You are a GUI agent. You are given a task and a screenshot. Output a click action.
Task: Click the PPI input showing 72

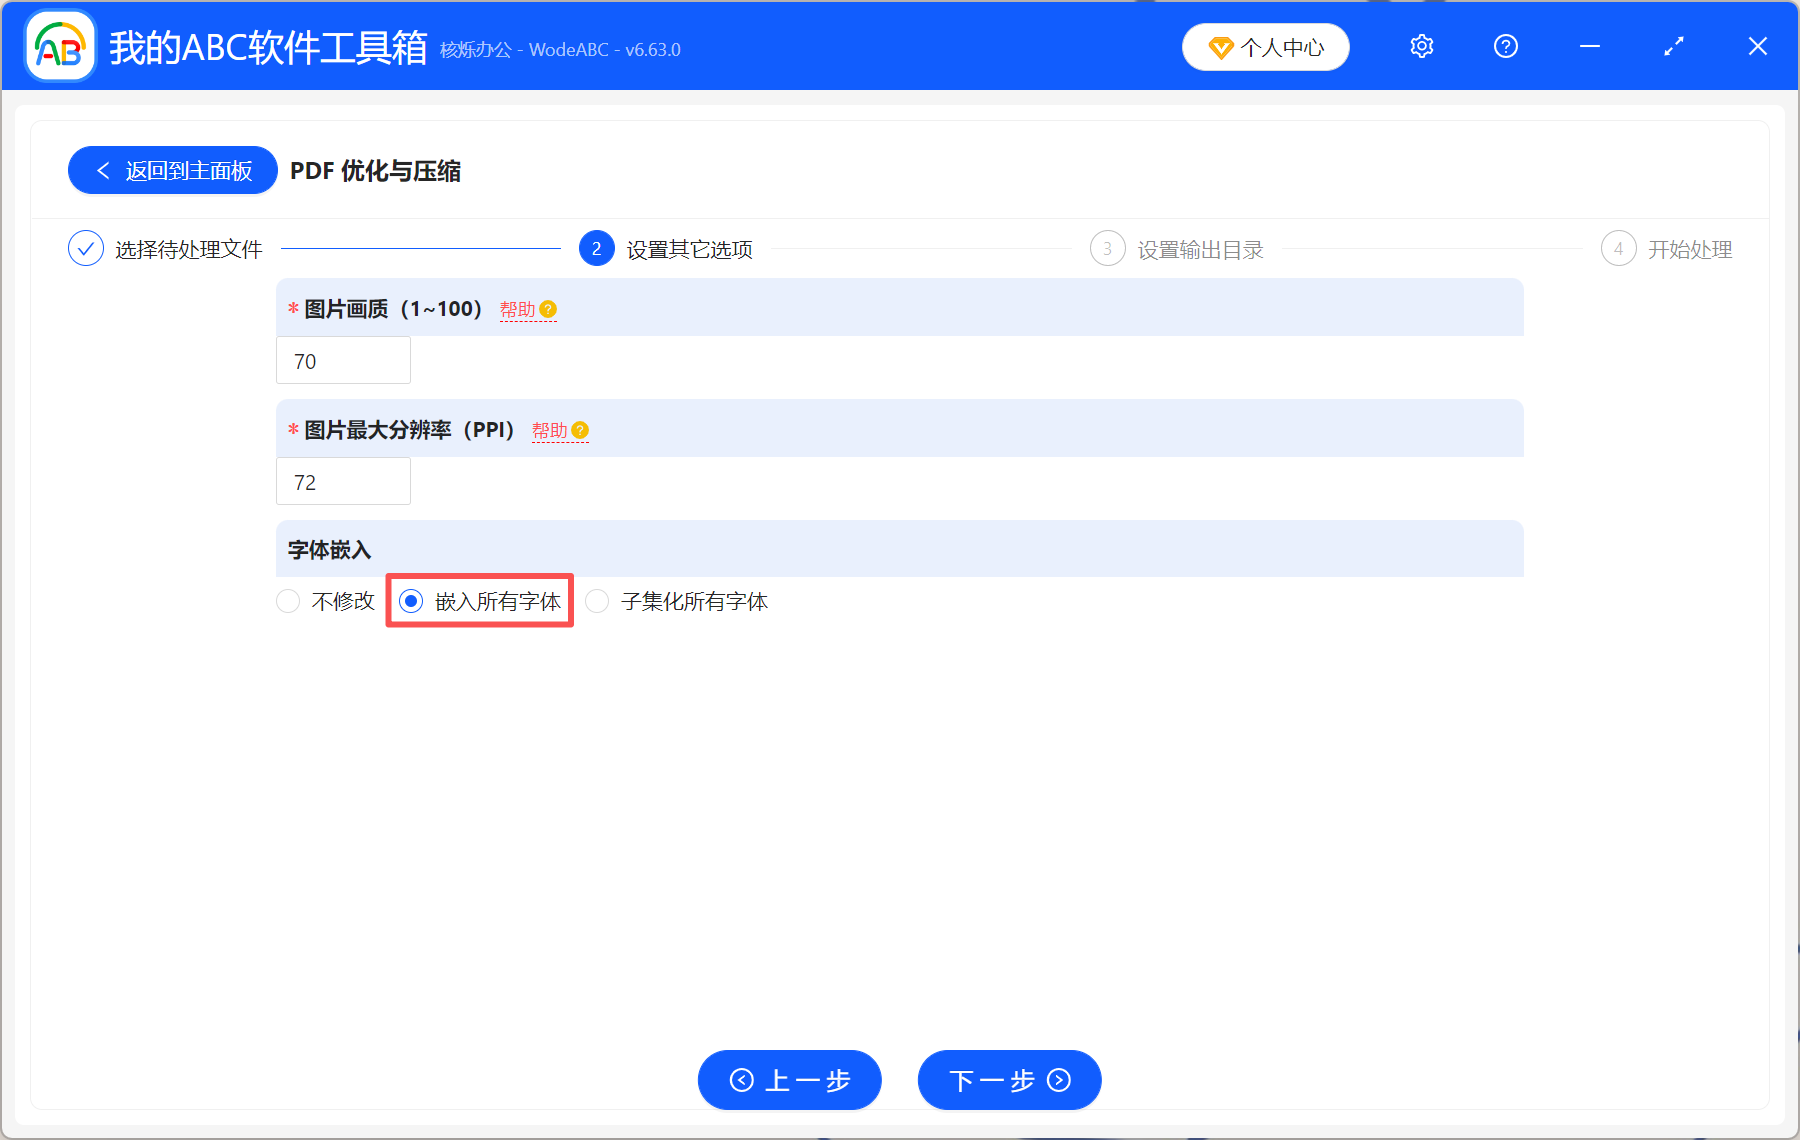(x=343, y=481)
